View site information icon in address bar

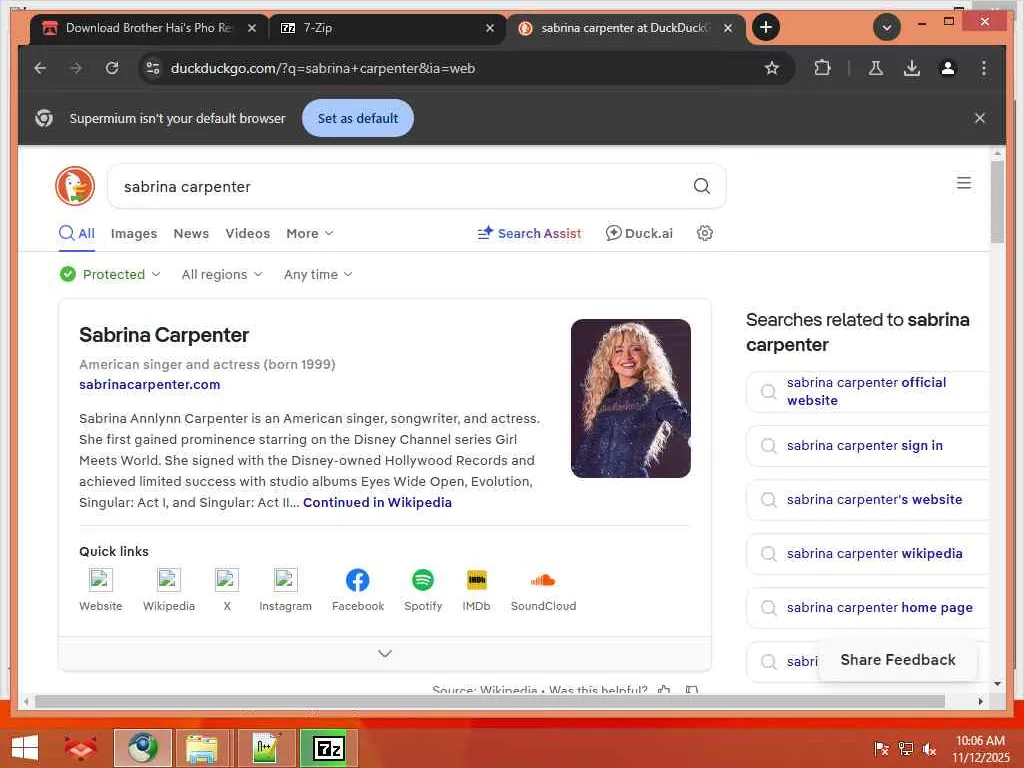[153, 68]
